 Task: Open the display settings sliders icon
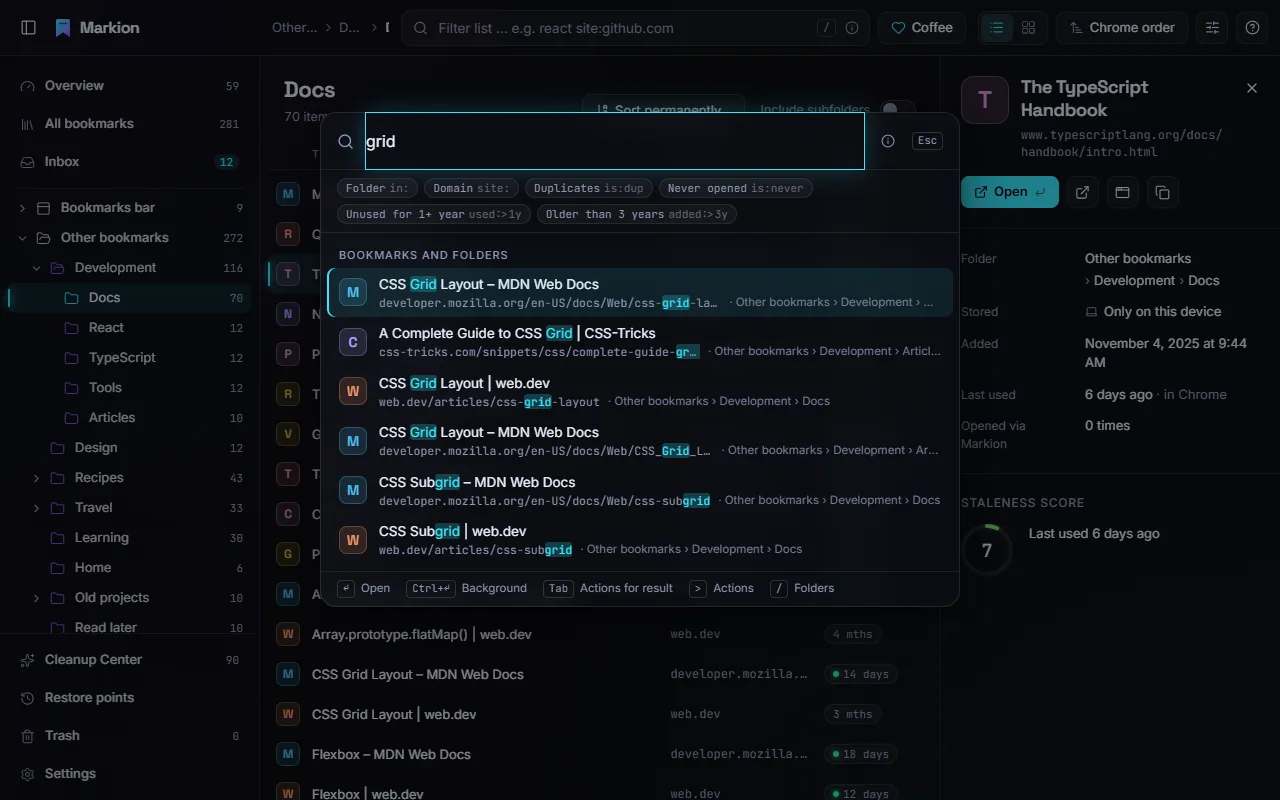pos(1212,28)
